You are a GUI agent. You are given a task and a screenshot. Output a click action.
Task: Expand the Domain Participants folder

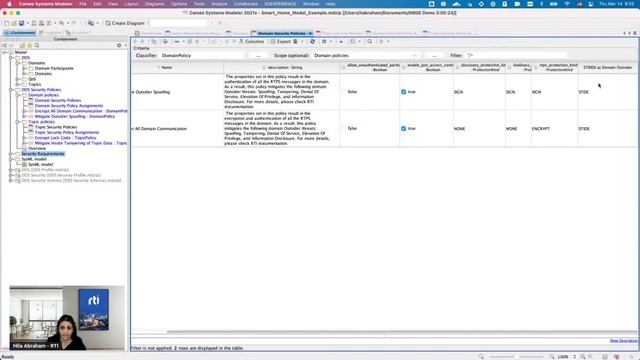[x=24, y=68]
